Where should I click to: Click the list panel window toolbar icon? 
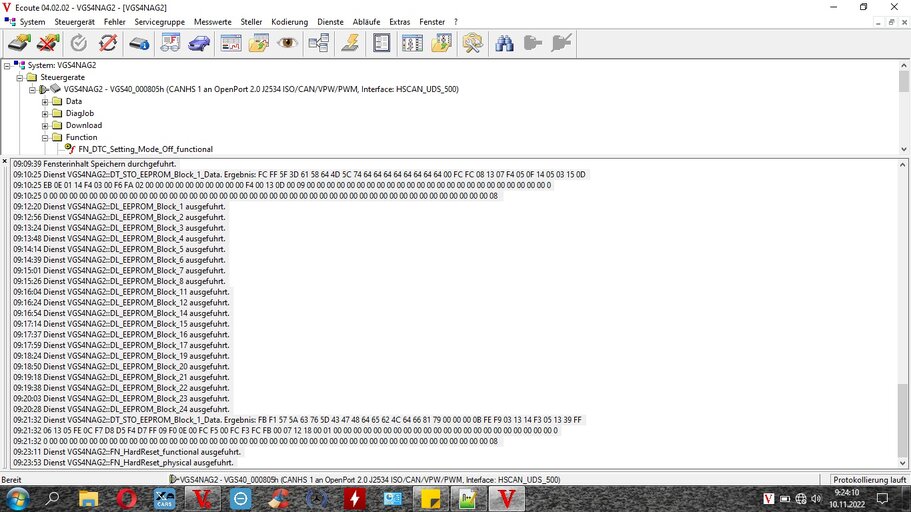click(x=381, y=43)
